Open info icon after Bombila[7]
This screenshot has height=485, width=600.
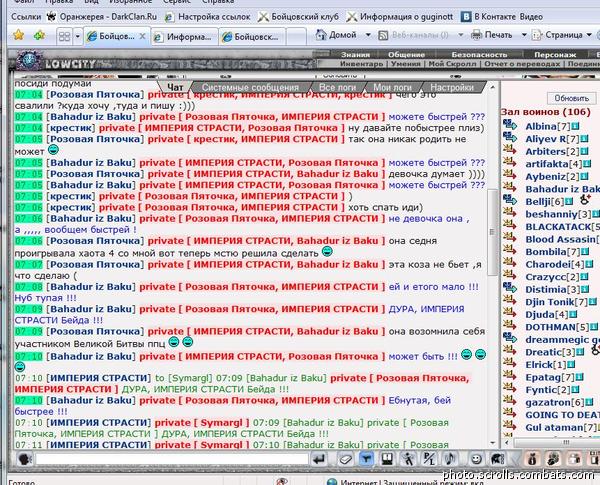[x=585, y=251]
